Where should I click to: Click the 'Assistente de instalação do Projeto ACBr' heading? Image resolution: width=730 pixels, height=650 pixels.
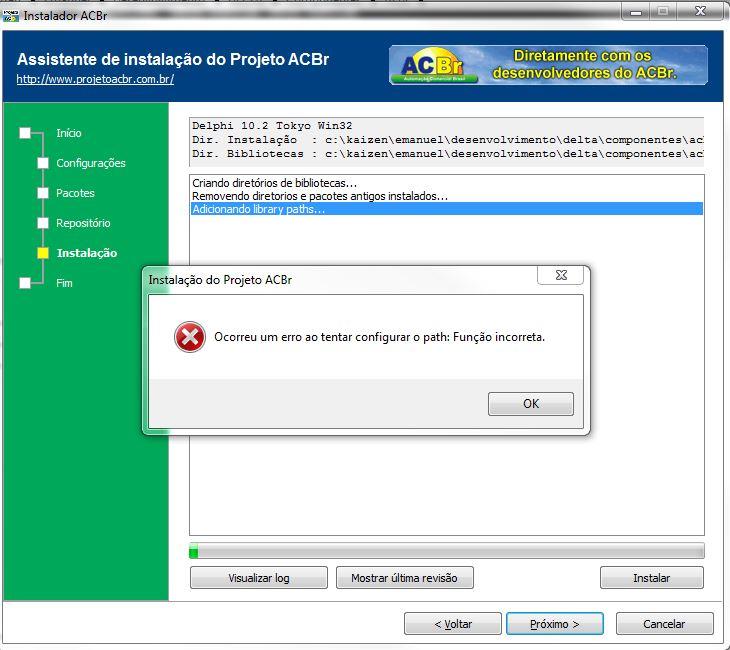(173, 60)
